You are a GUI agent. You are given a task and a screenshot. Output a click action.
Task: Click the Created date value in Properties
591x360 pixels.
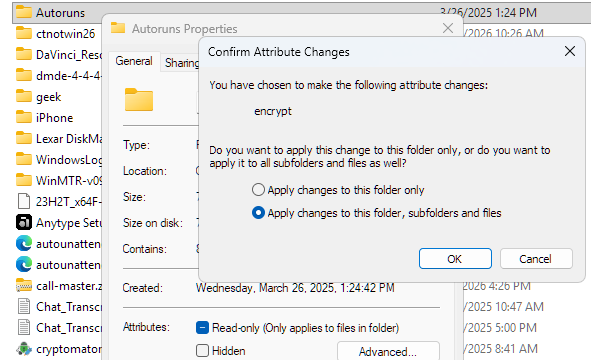coord(295,288)
